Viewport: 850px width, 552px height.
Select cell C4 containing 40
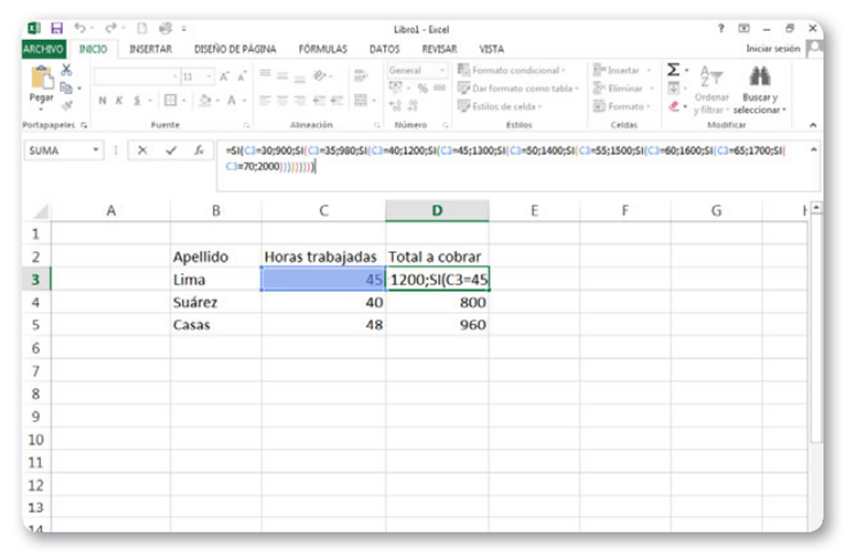(323, 302)
